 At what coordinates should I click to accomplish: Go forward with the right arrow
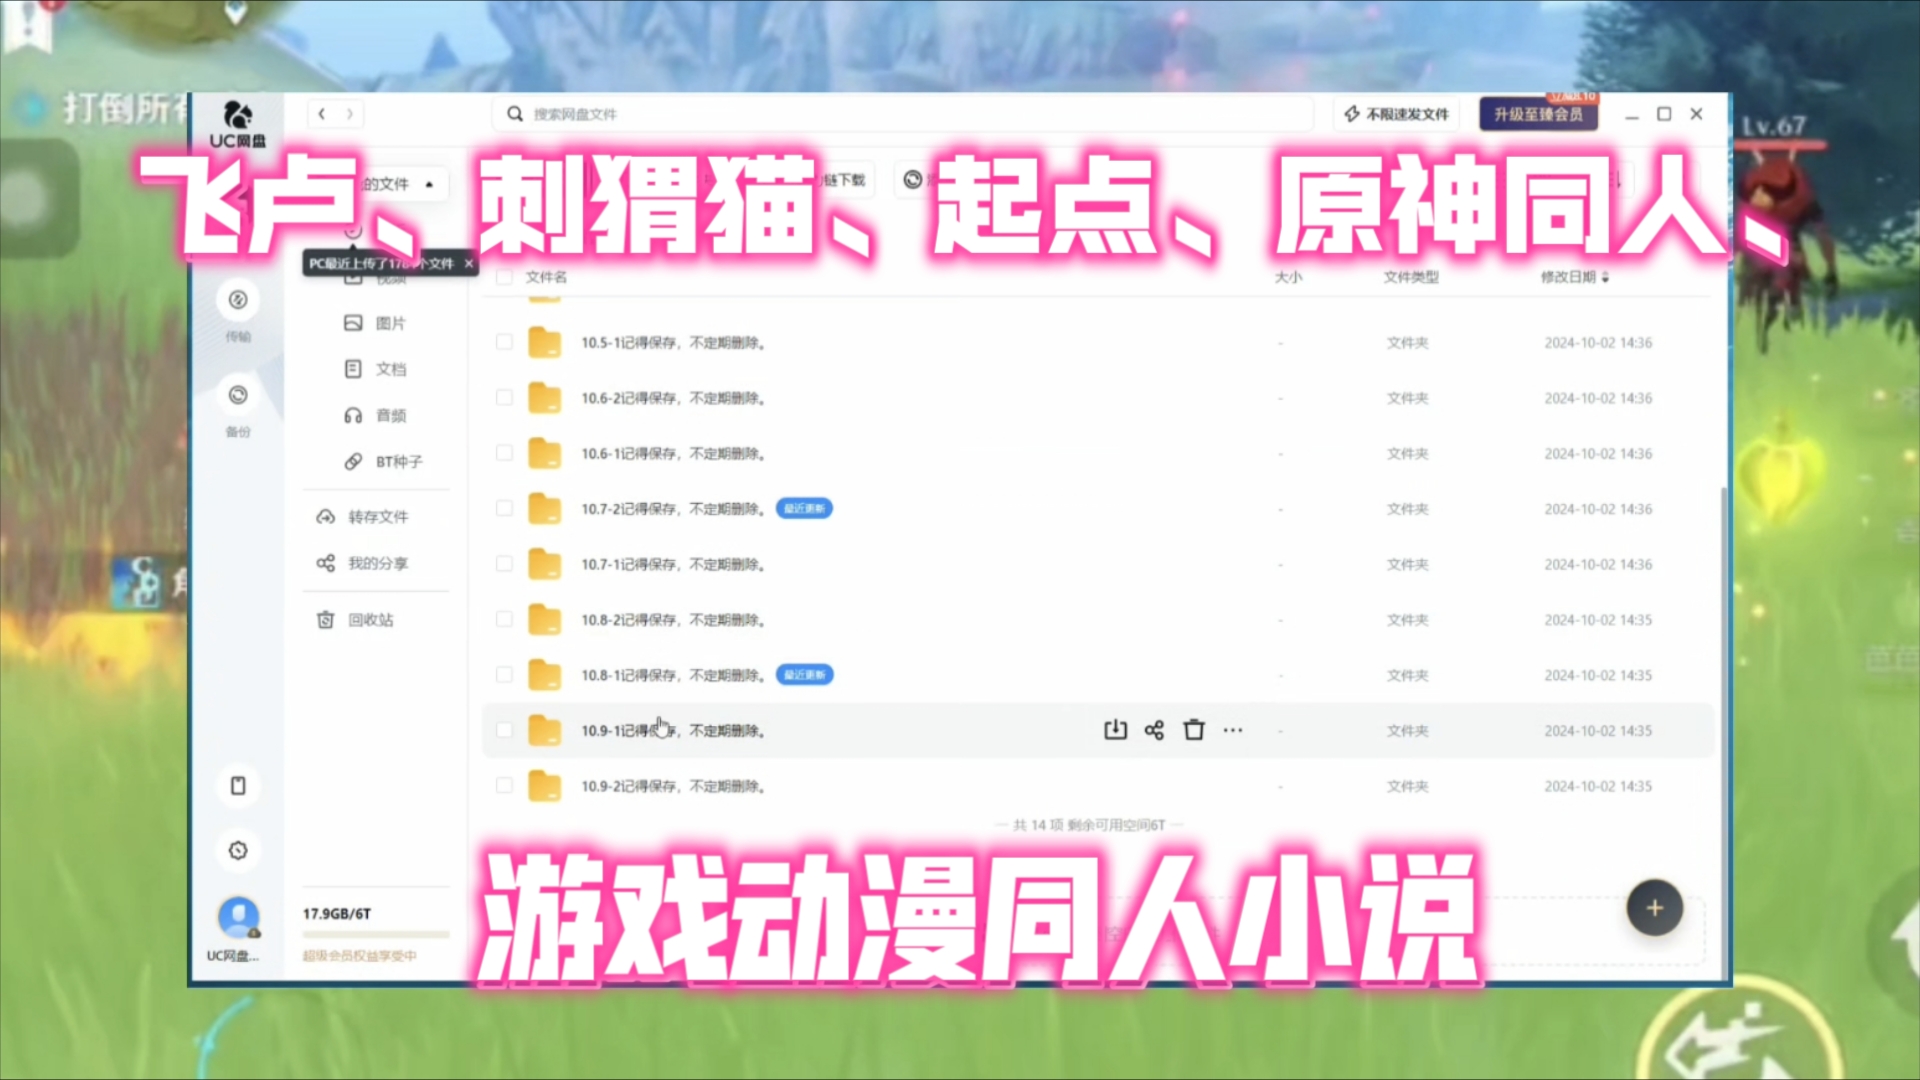[350, 114]
